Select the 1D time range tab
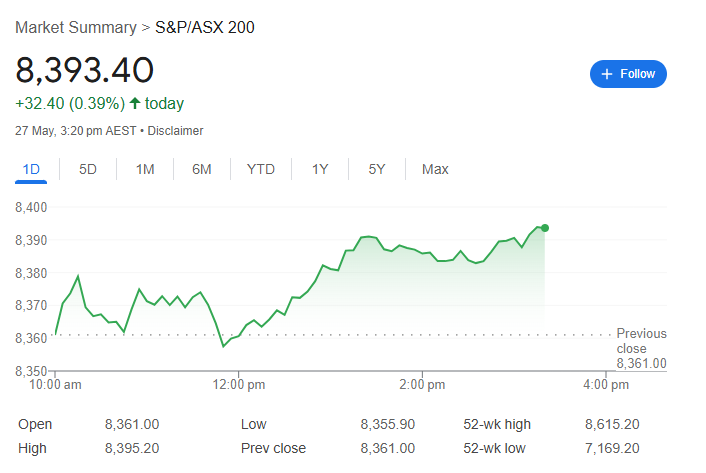Image resolution: width=706 pixels, height=473 pixels. coord(31,169)
